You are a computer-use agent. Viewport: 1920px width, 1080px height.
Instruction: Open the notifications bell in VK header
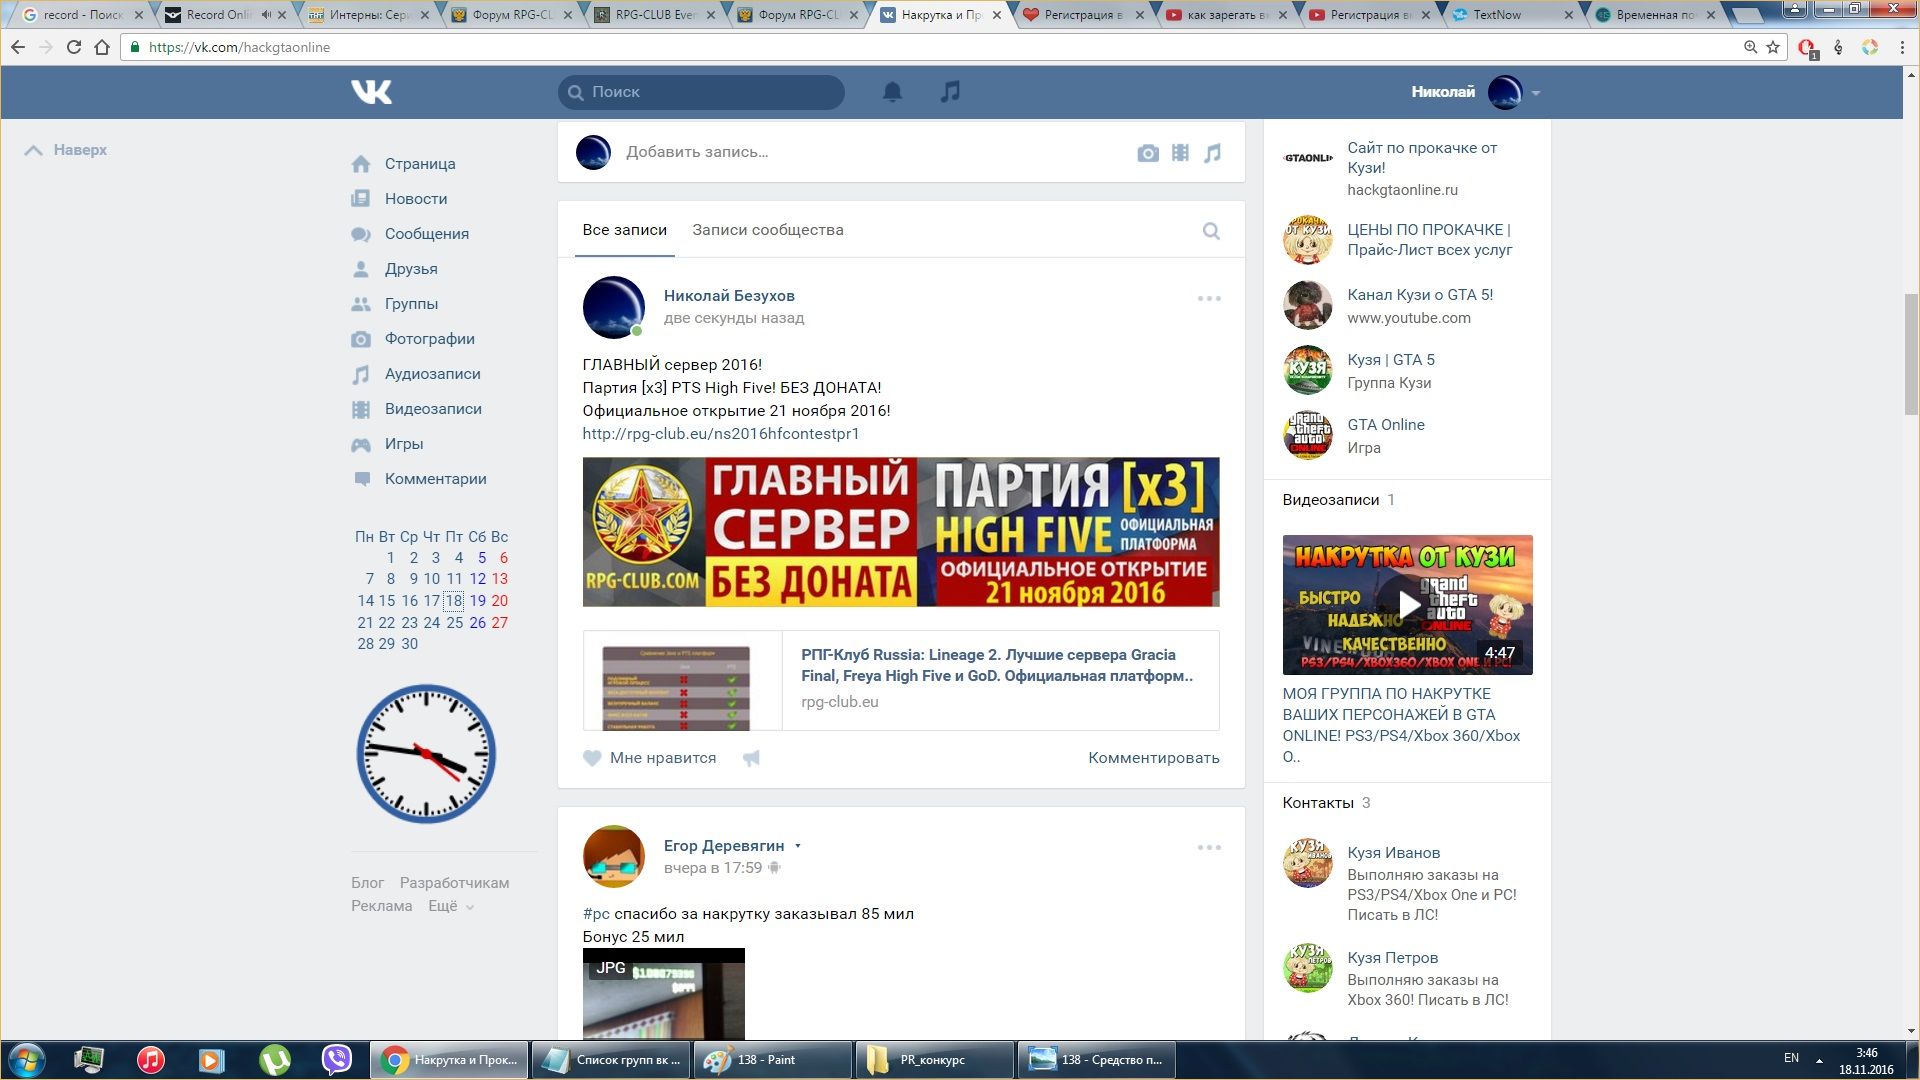click(892, 92)
